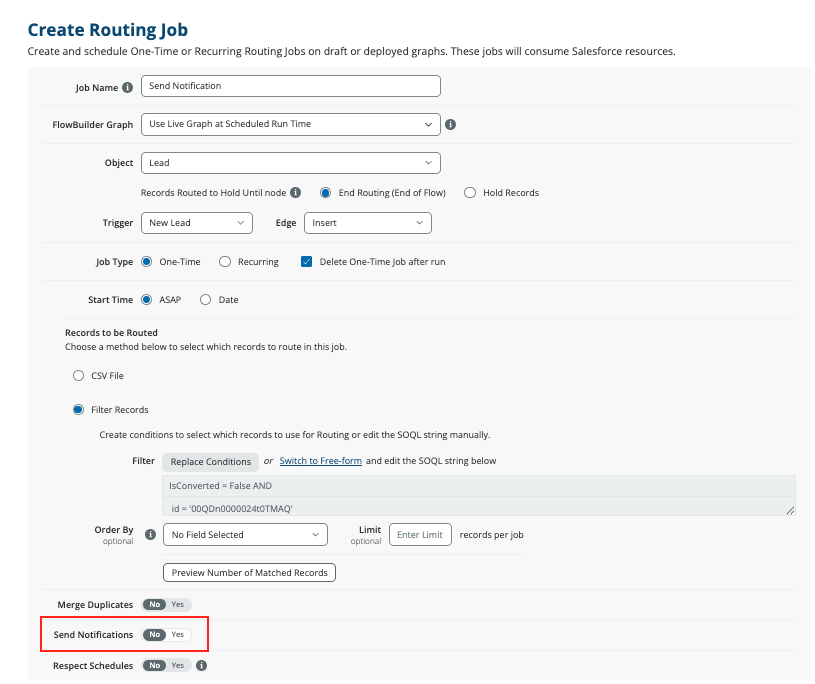
Task: Uncheck Delete One-Time Job after run
Action: [307, 262]
